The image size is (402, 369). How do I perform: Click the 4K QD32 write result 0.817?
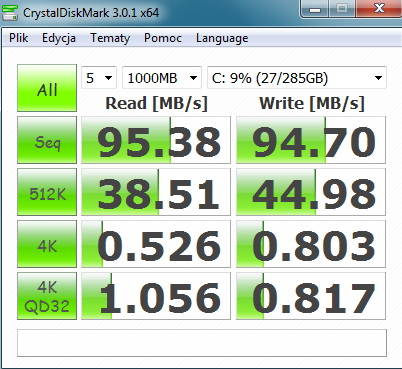pos(311,296)
